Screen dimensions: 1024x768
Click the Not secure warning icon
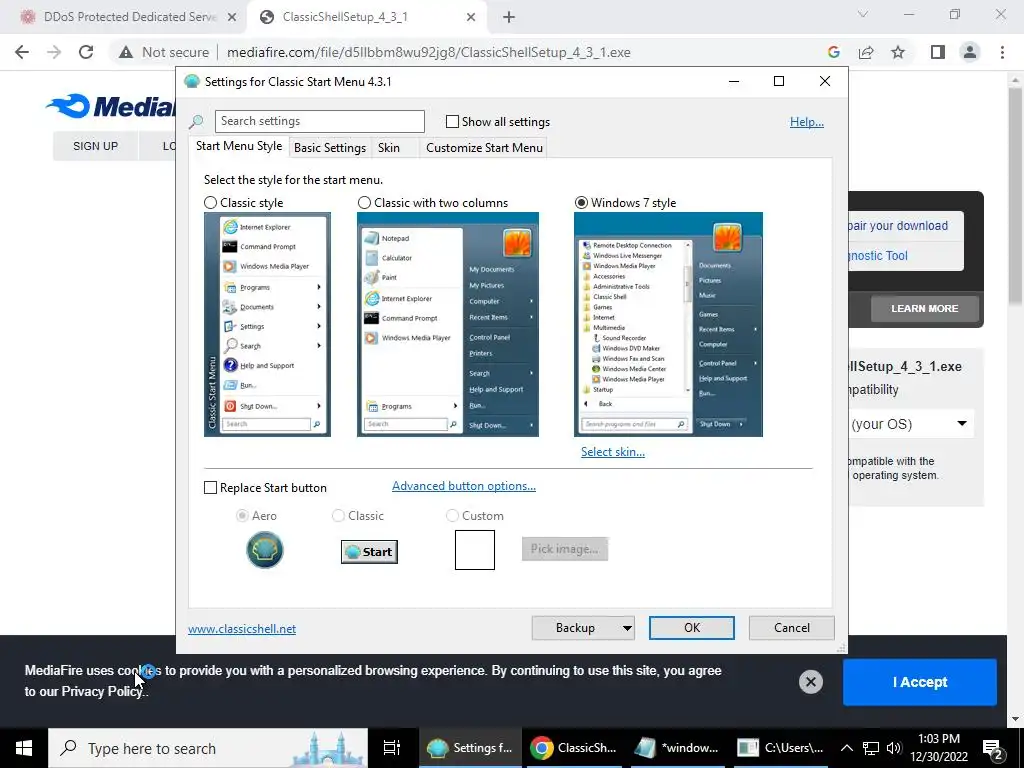point(126,52)
